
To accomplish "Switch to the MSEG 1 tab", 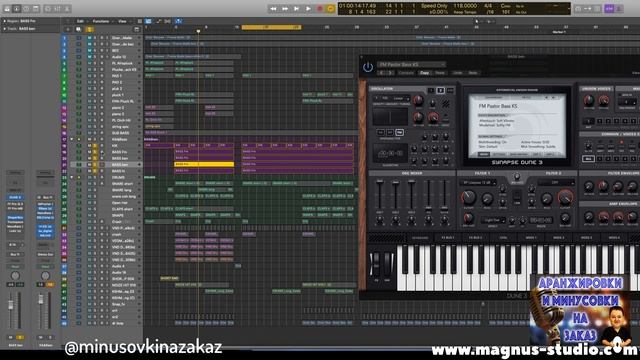I will [x=531, y=238].
